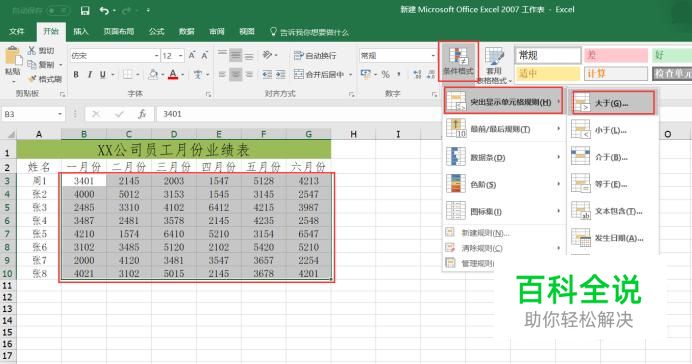Image resolution: width=692 pixels, height=364 pixels.
Task: Select Between rule option
Action: [612, 158]
